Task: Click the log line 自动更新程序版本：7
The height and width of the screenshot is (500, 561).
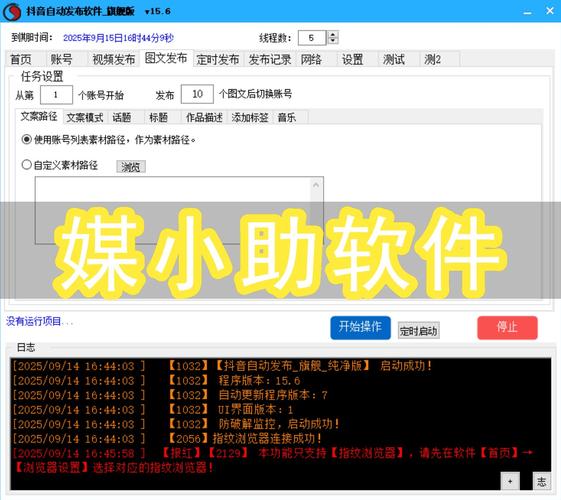Action: (170, 395)
